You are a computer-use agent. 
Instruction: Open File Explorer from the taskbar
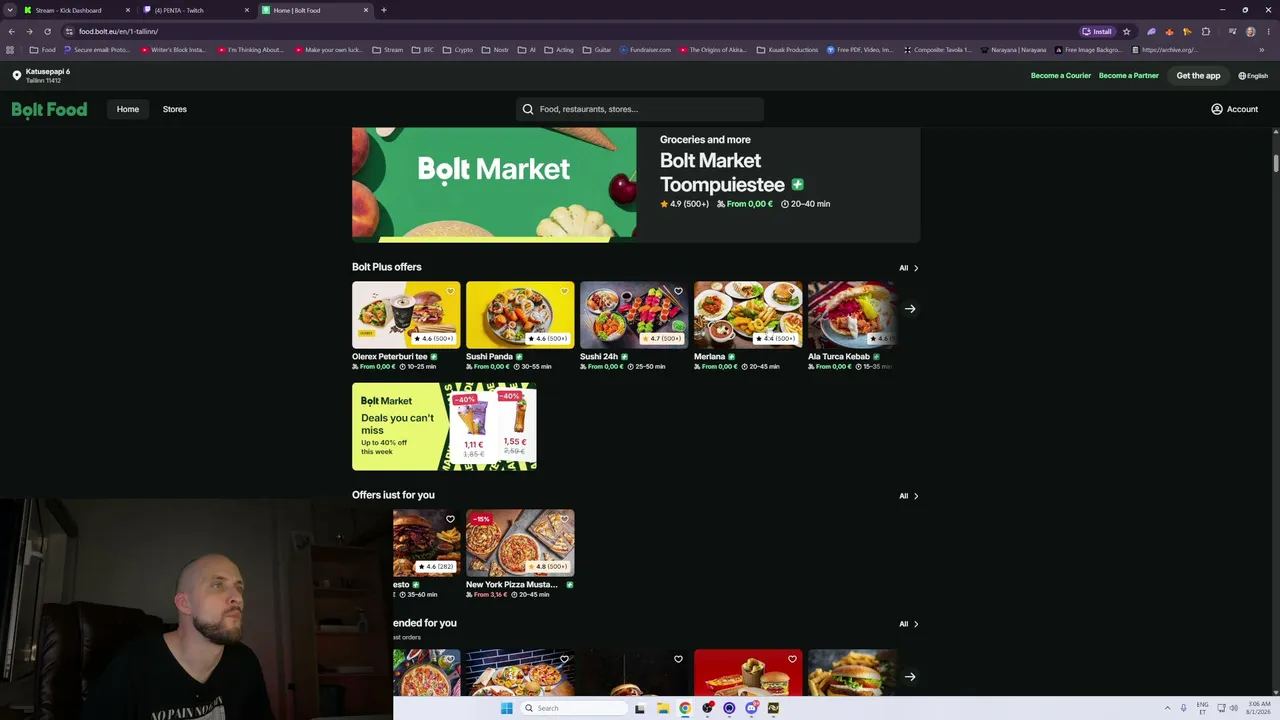(663, 708)
